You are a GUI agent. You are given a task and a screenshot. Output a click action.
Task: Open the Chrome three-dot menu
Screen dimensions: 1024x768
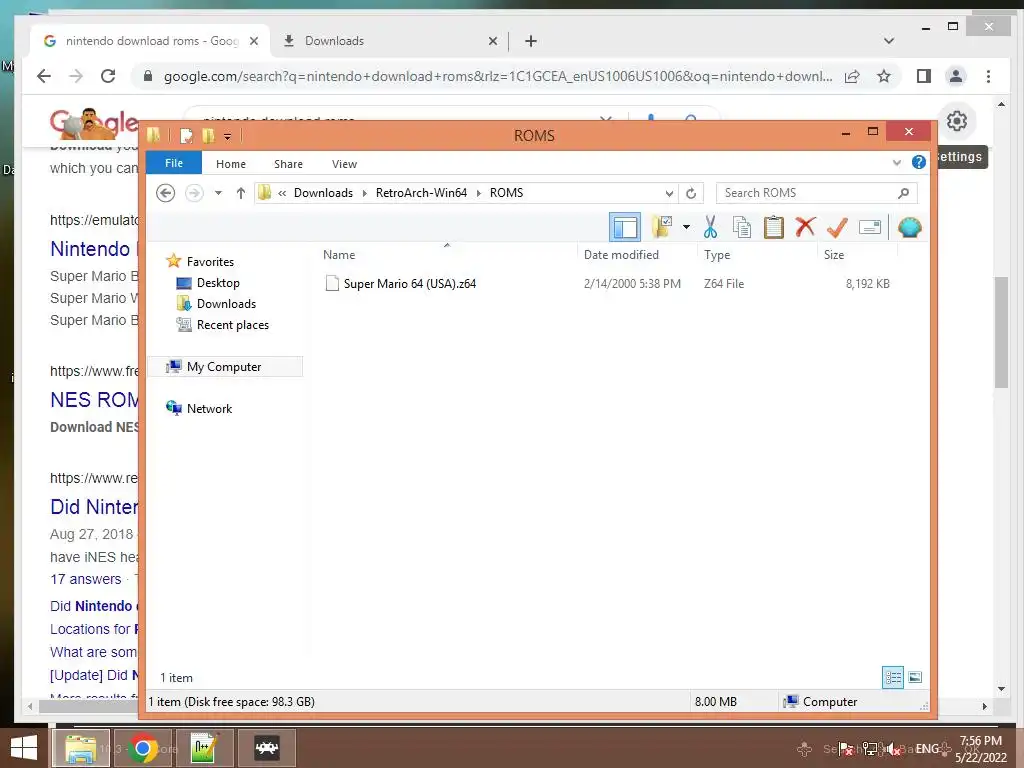tap(988, 76)
